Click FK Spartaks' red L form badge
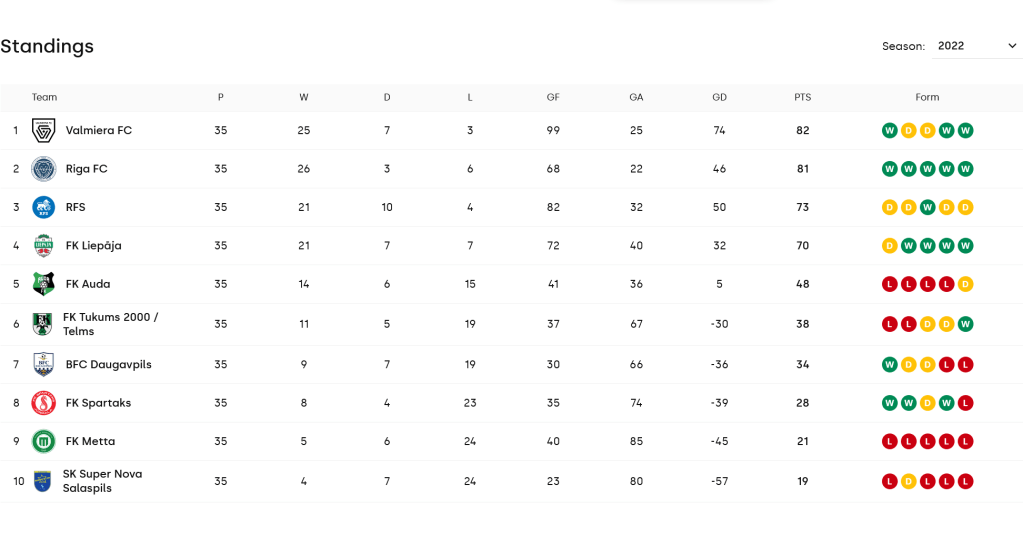The width and height of the screenshot is (1023, 535). (965, 403)
